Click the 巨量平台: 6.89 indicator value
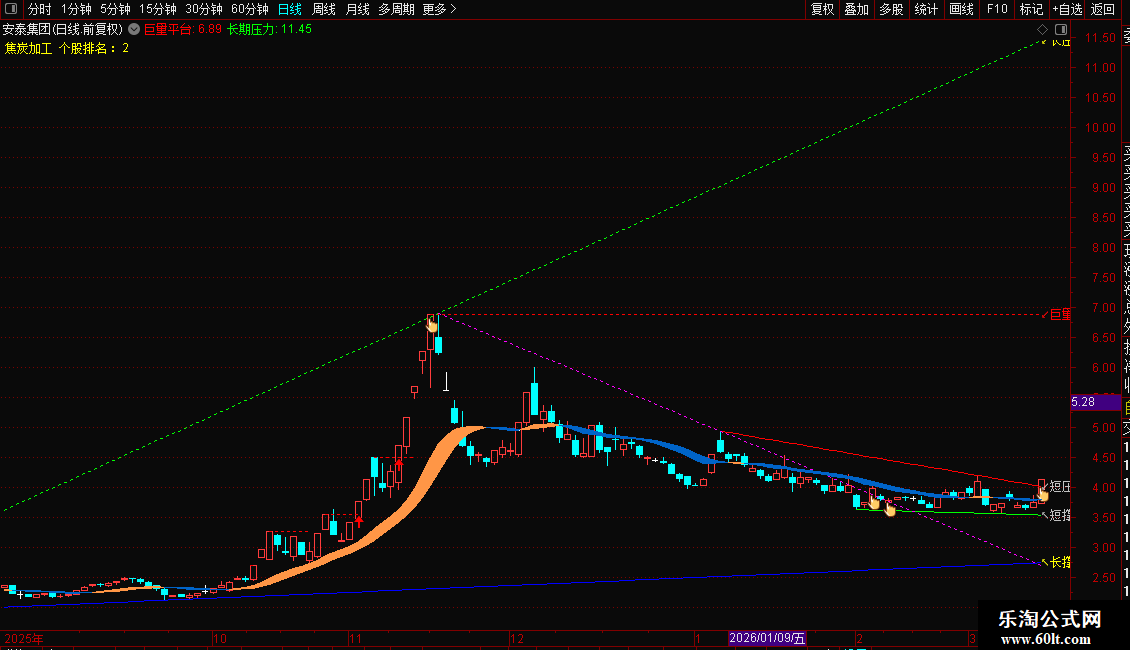This screenshot has height=650, width=1130. [x=183, y=30]
